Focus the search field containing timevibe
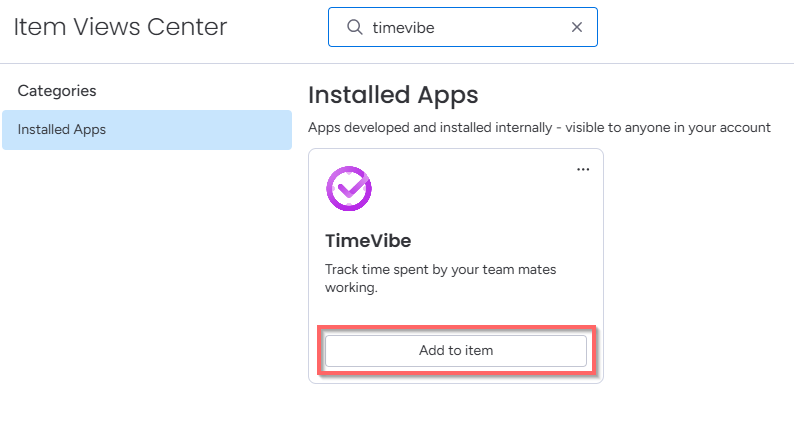Viewport: 794px width, 425px height. pos(463,27)
